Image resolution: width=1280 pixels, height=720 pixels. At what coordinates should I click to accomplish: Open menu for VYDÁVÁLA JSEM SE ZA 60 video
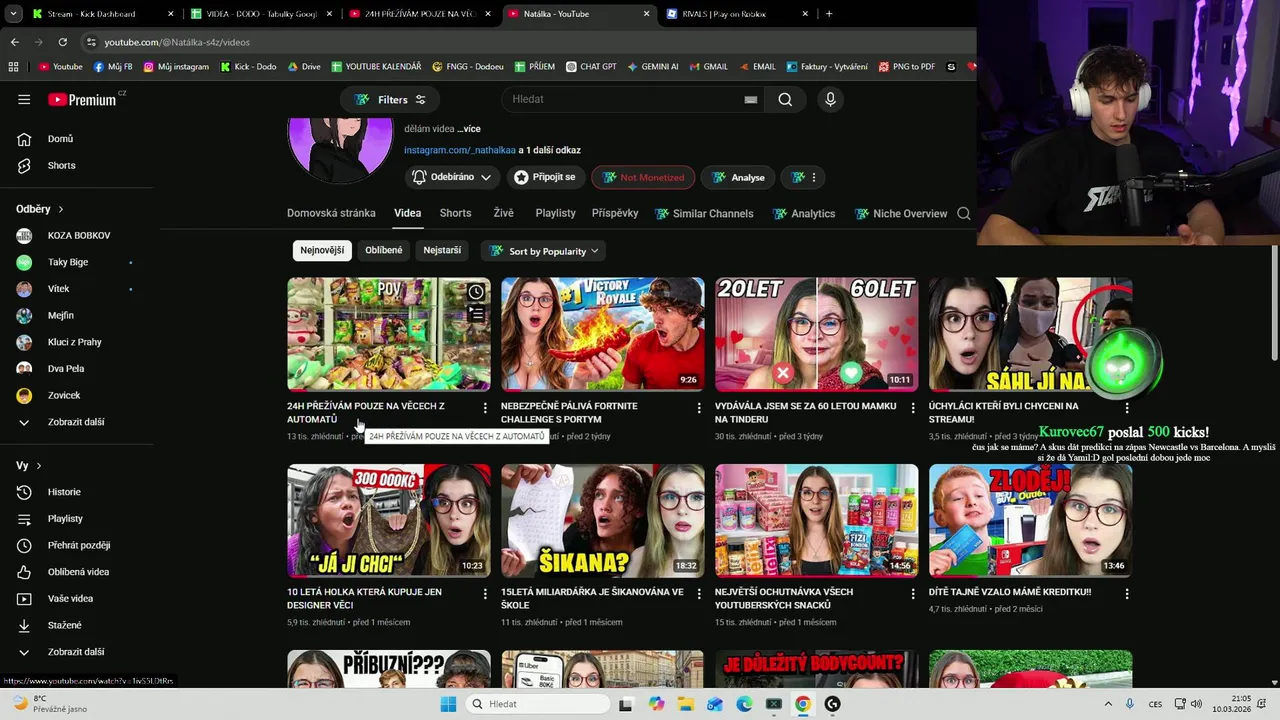[913, 408]
